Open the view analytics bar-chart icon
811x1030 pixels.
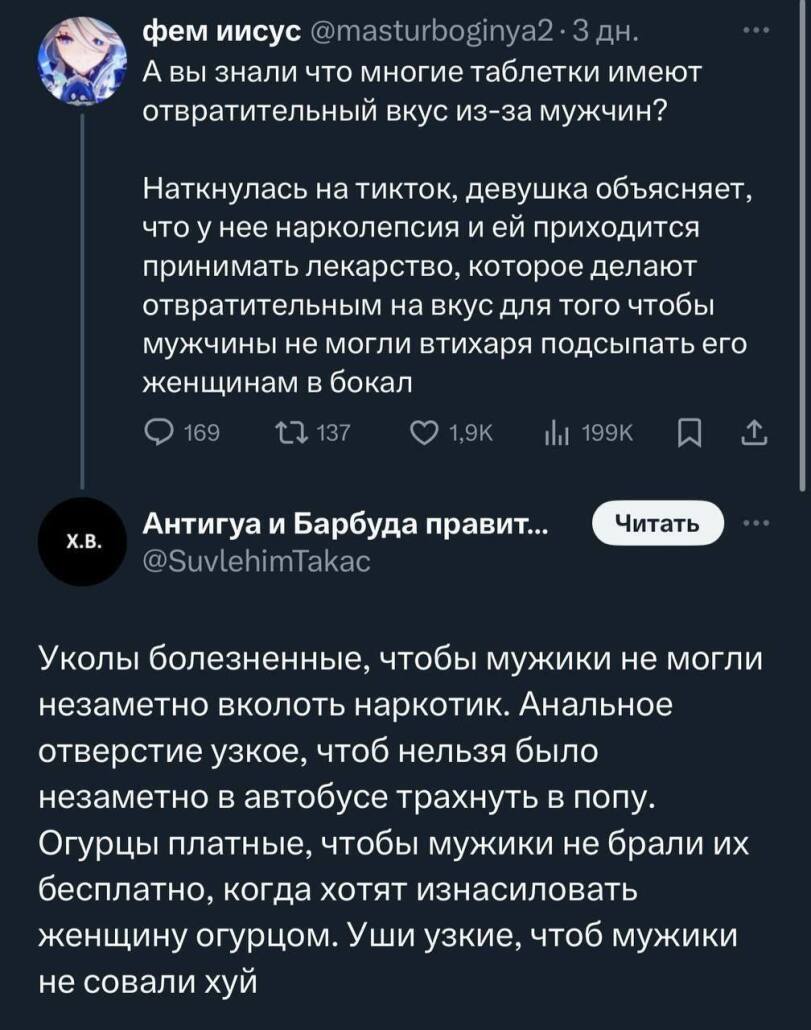[556, 432]
